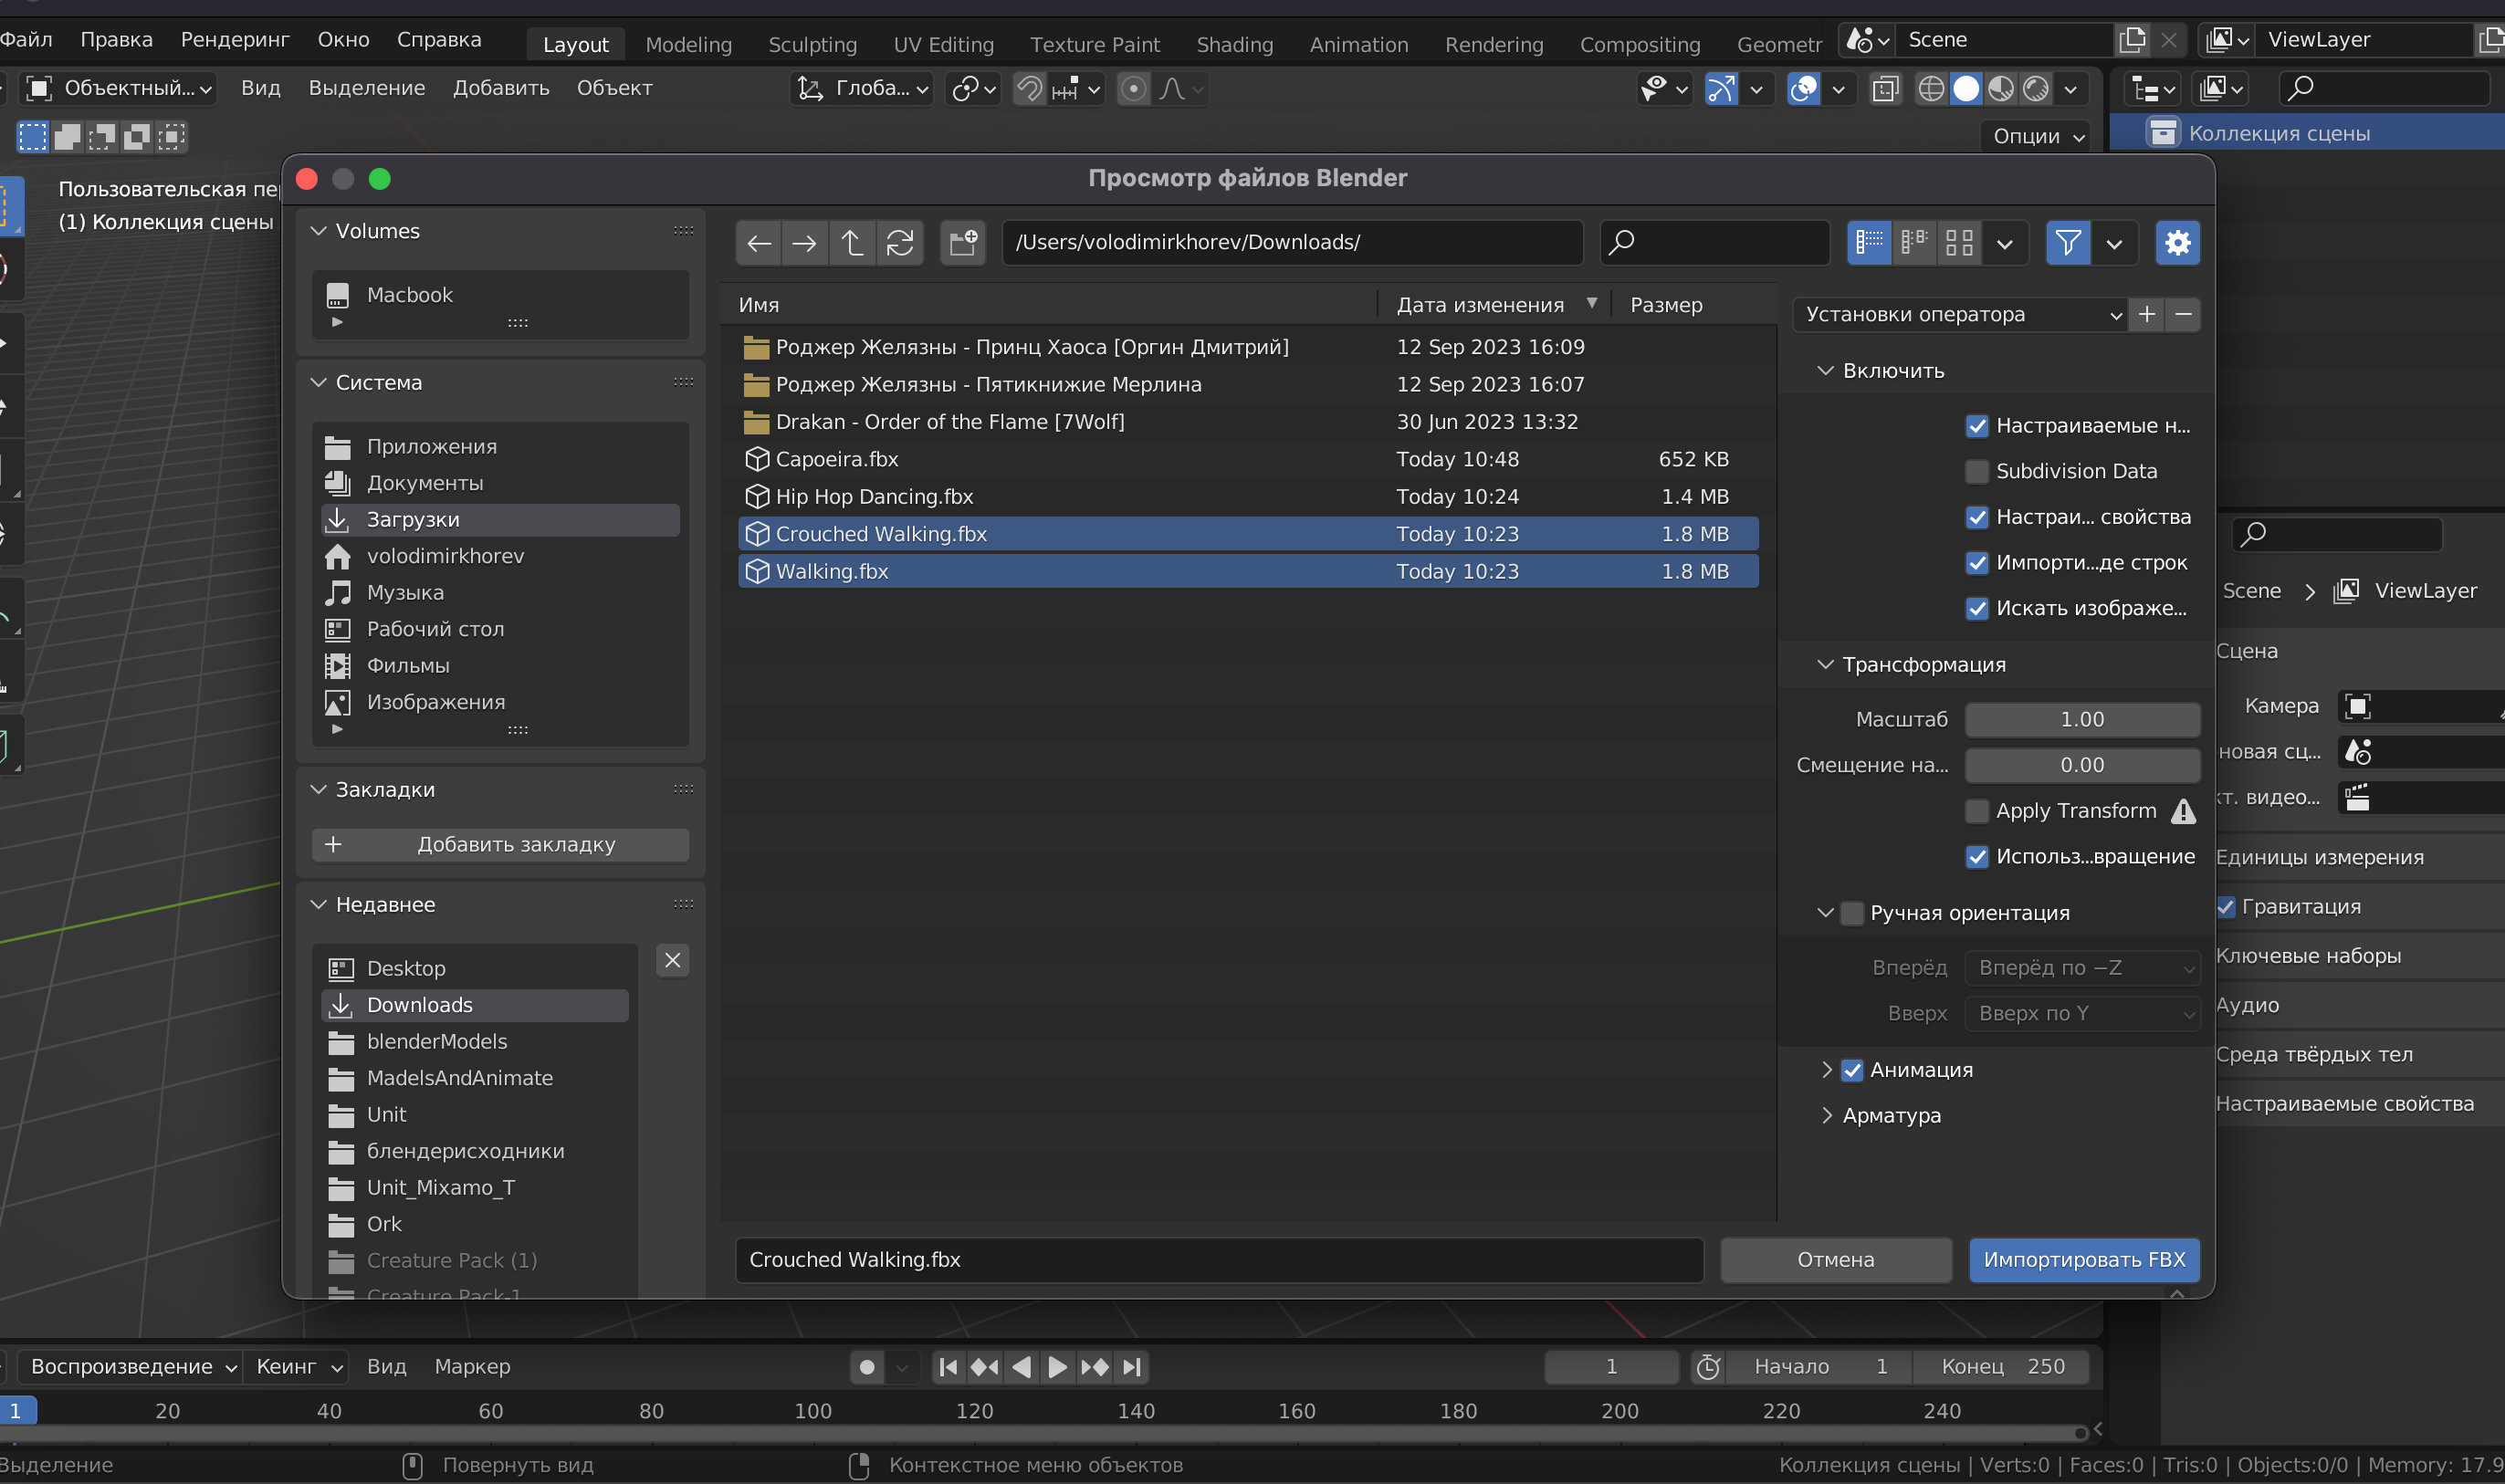This screenshot has height=1484, width=2505.
Task: Toggle X-ray view in viewport header
Action: click(1885, 89)
